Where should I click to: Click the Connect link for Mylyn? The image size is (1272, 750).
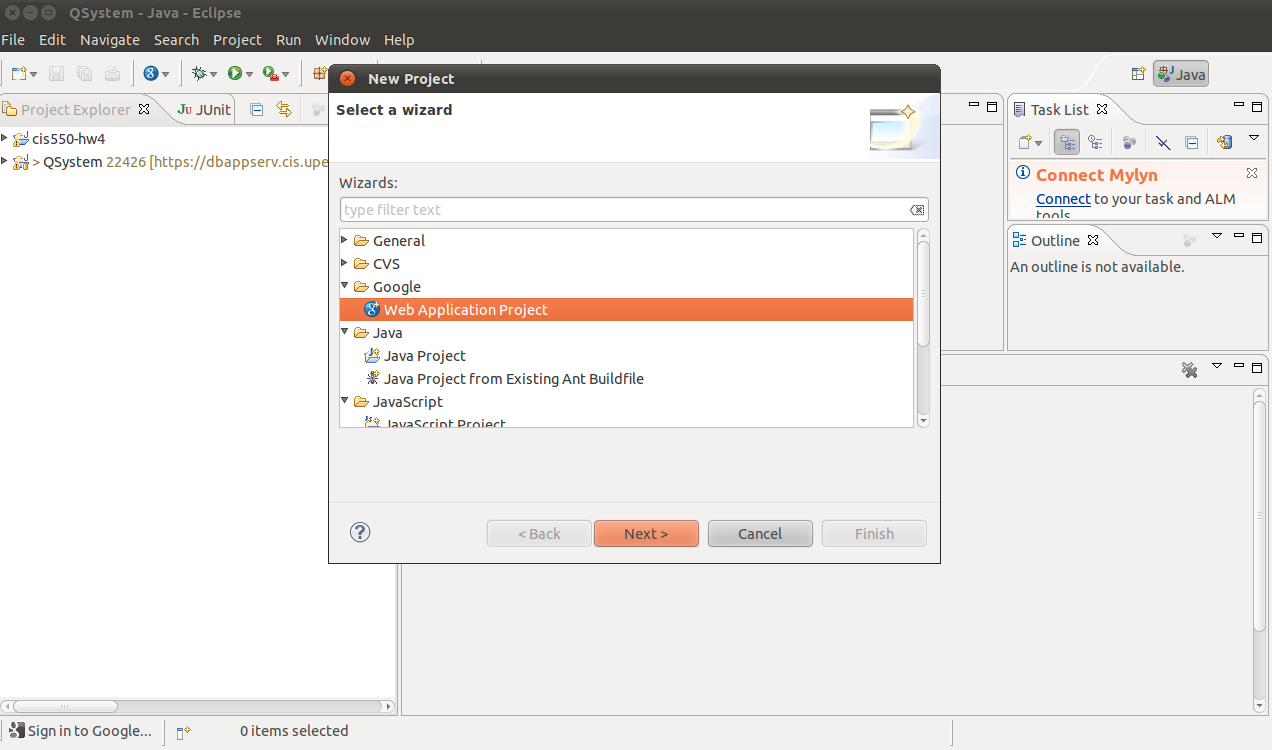tap(1063, 199)
